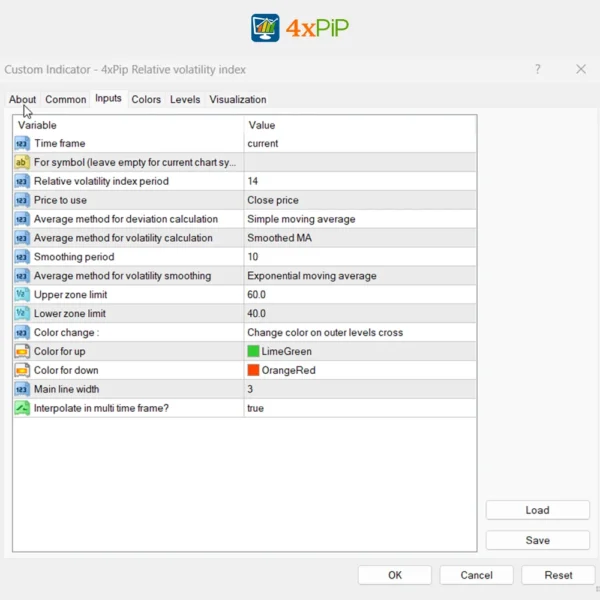Click the boolean icon beside Interpolate row
600x600 pixels.
22,408
